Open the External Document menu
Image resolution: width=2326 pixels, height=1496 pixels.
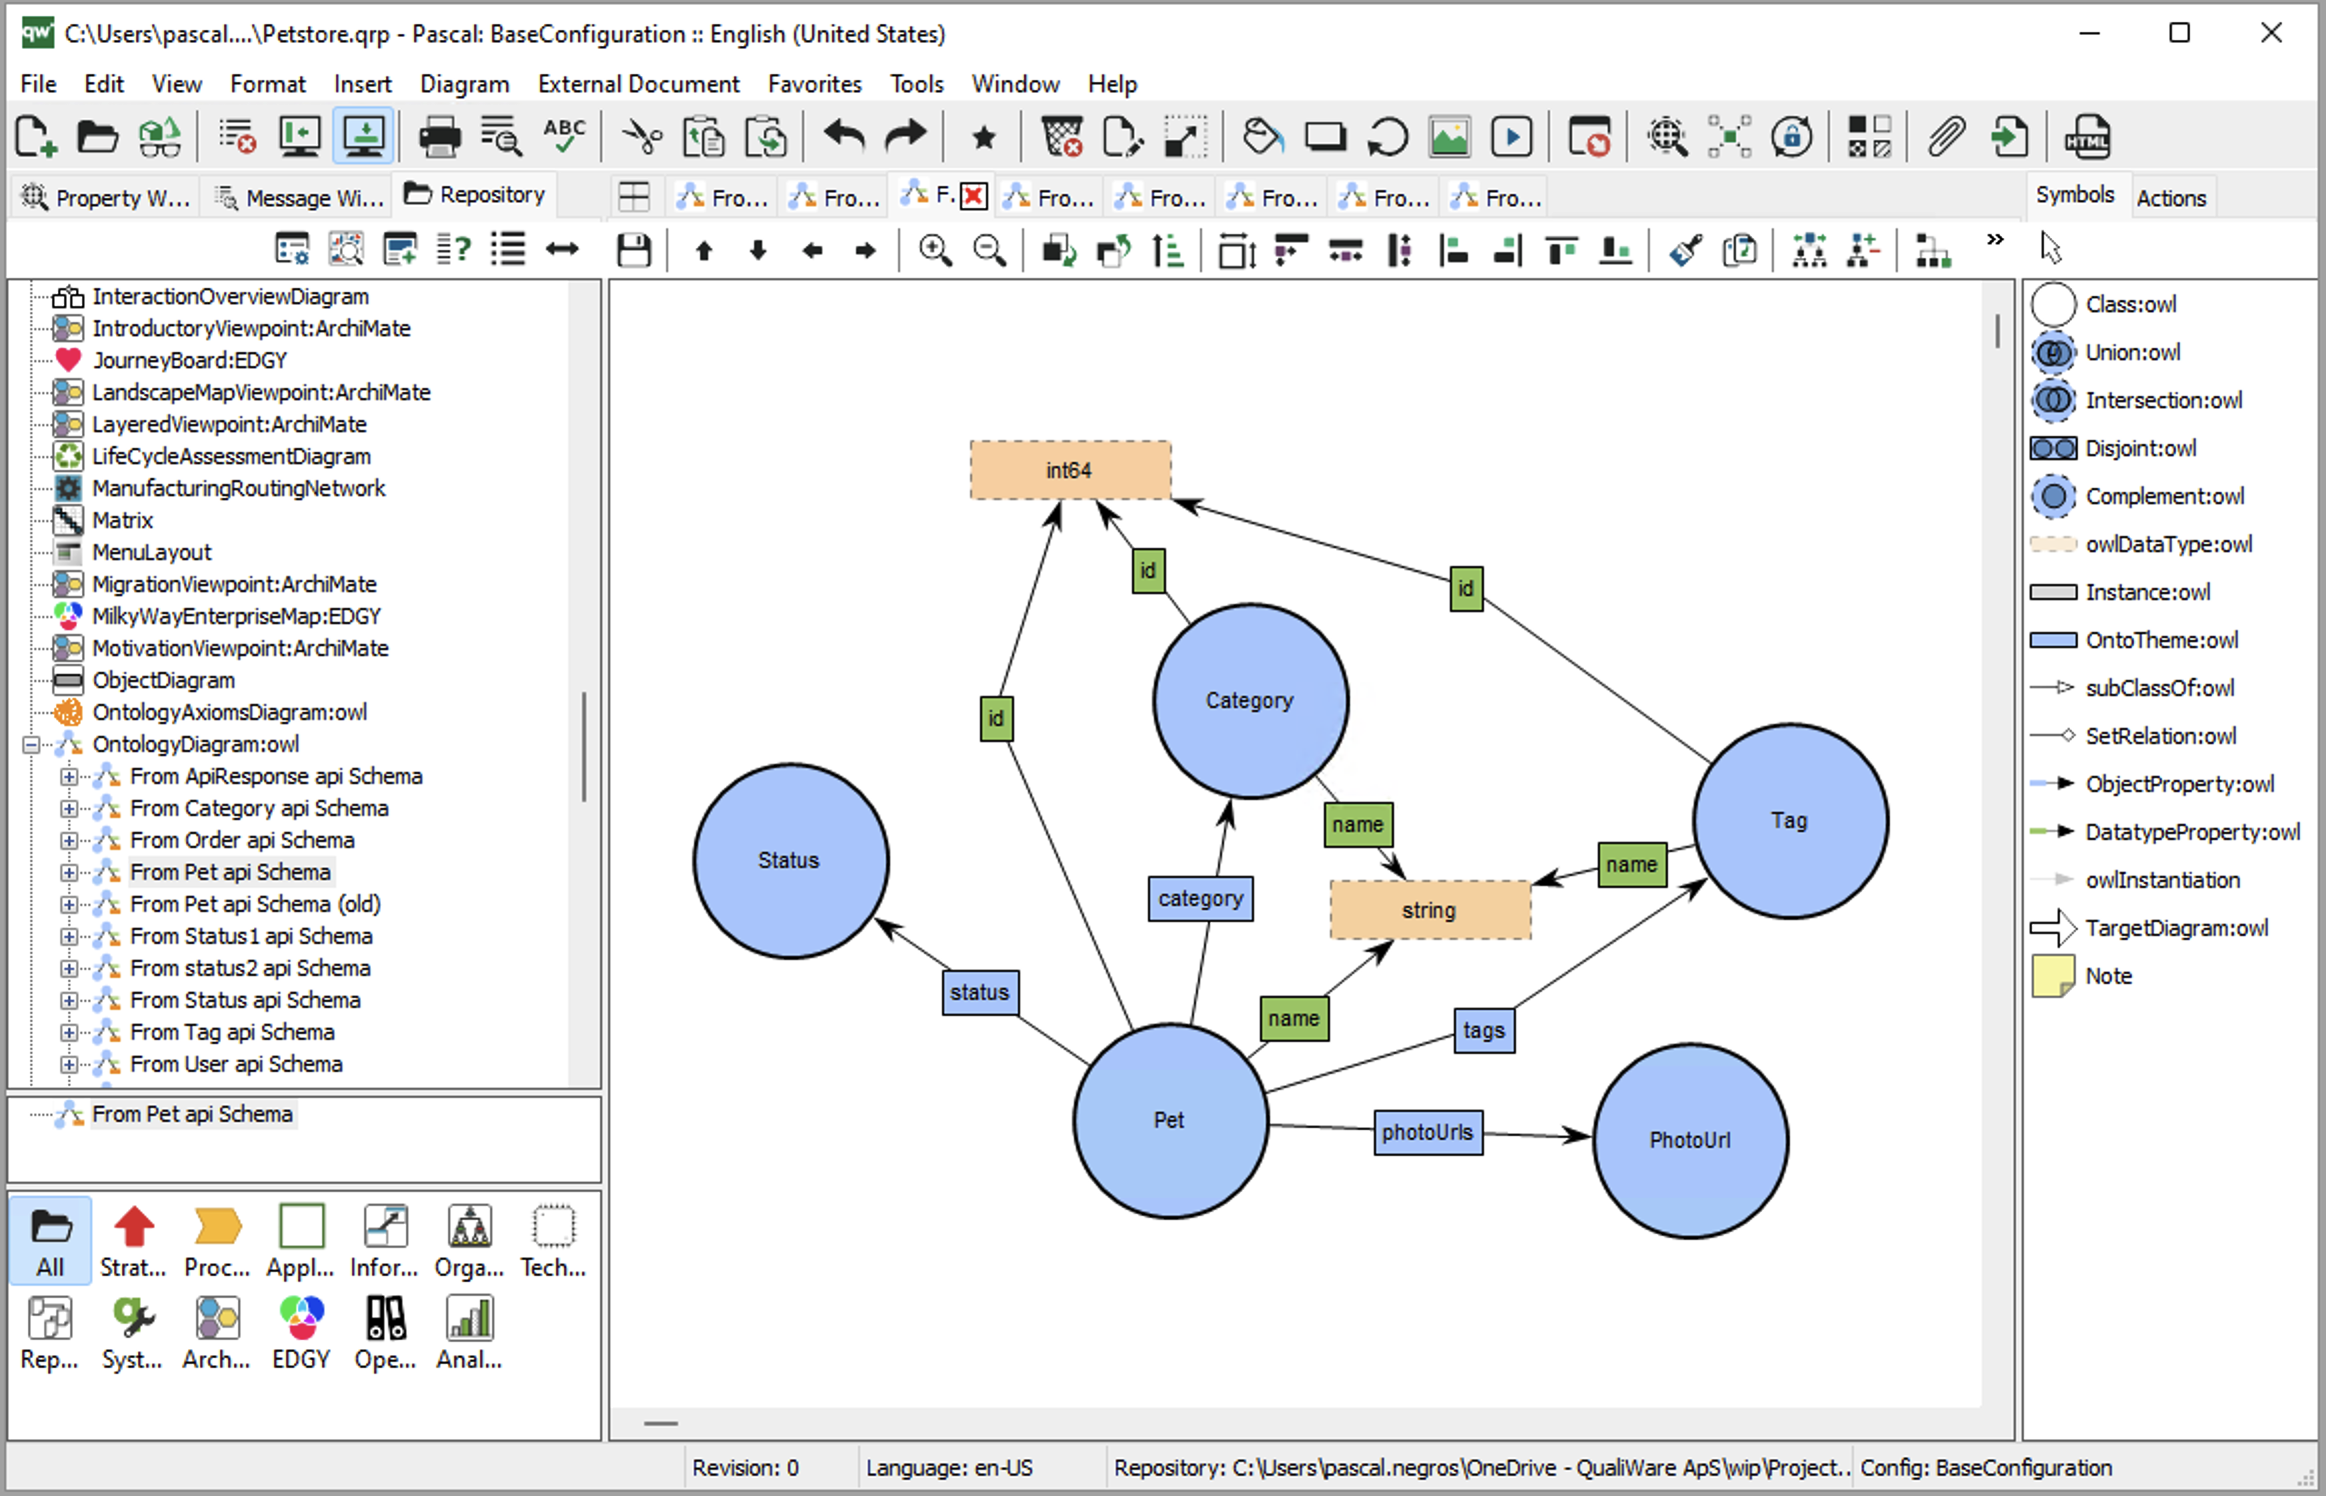638,84
